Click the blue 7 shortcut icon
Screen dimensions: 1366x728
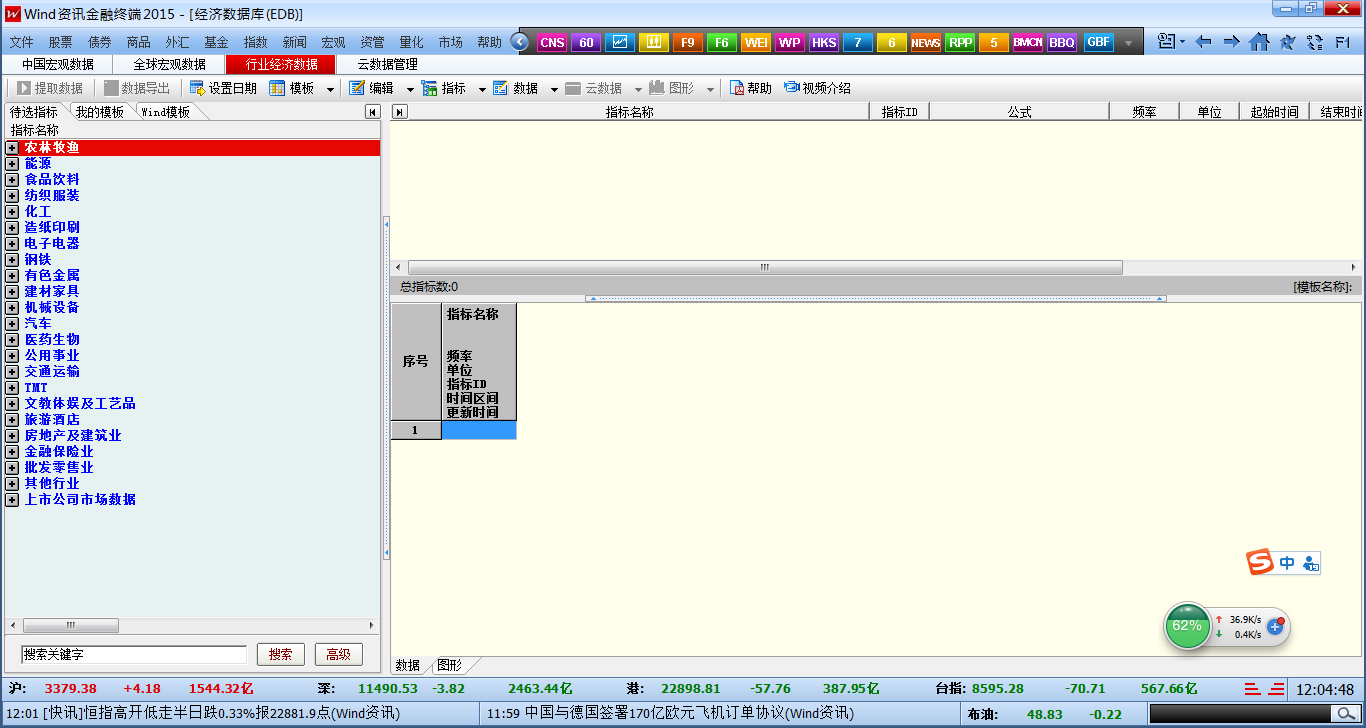tap(858, 42)
